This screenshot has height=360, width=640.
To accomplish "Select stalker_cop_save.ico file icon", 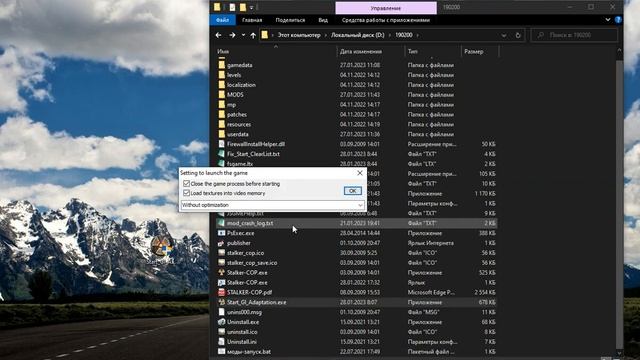I will [221, 262].
